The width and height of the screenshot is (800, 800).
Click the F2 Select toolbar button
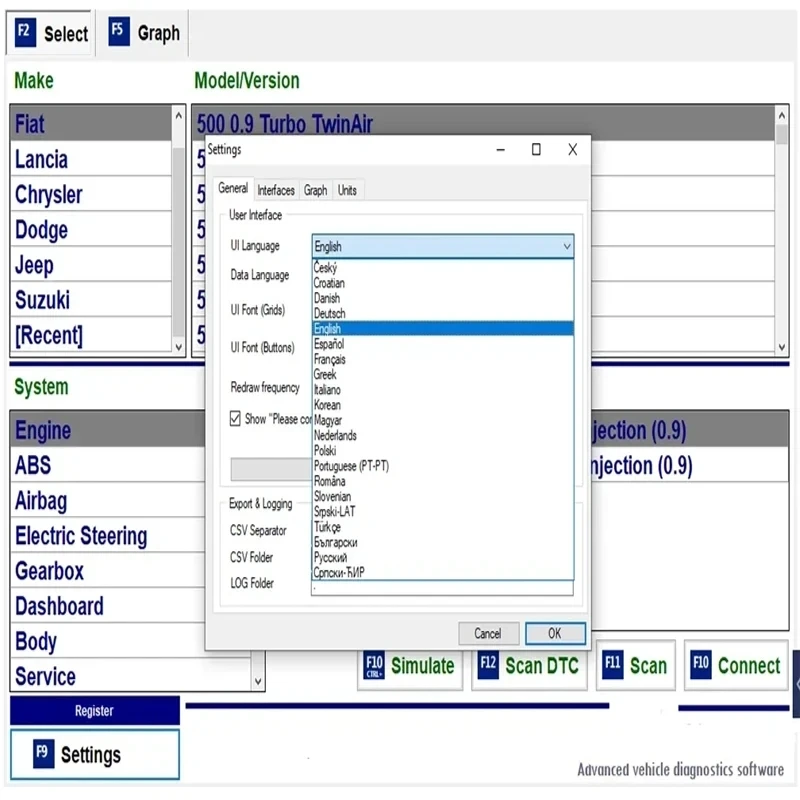pyautogui.click(x=49, y=33)
